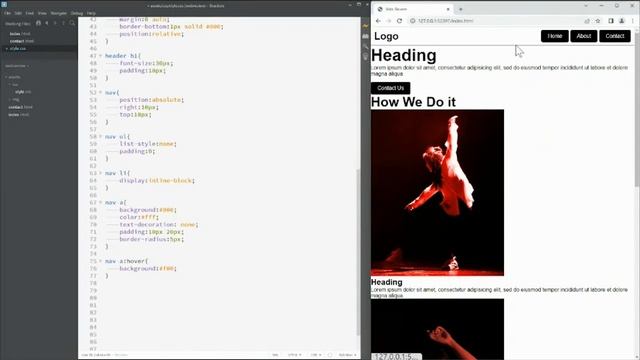Viewport: 640px width, 360px height.
Task: Open language mode dropdown in status bar
Action: pos(316,355)
